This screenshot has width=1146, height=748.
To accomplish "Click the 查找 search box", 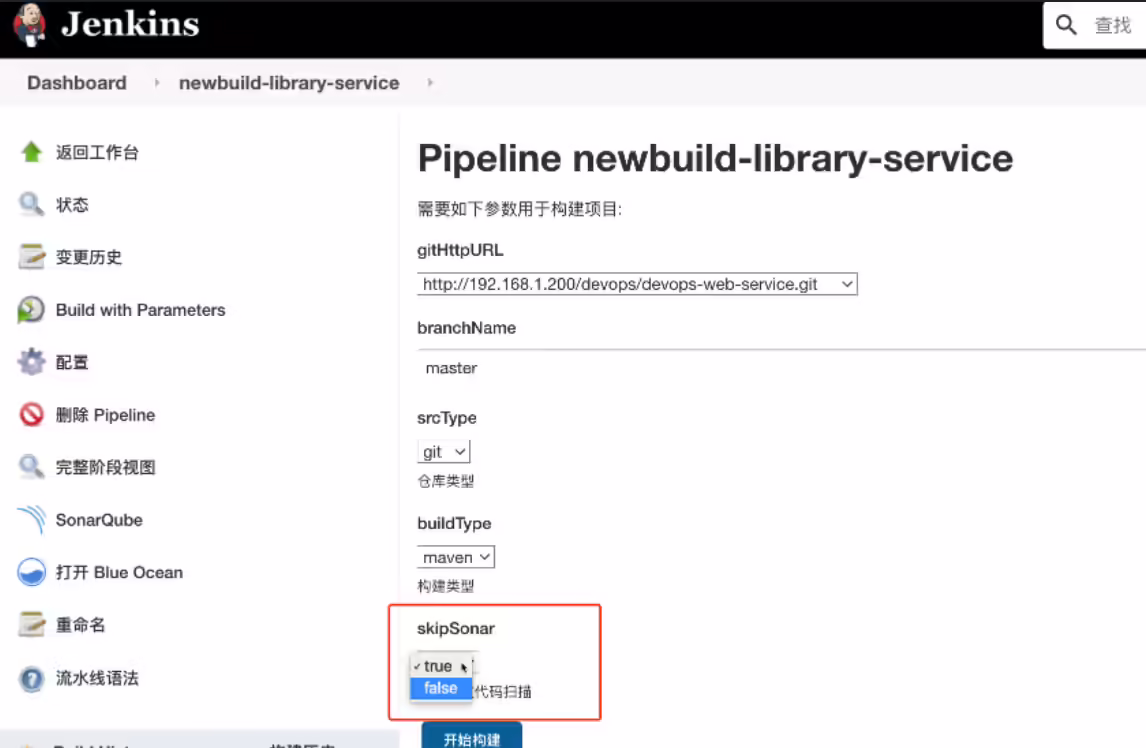I will coord(1094,26).
